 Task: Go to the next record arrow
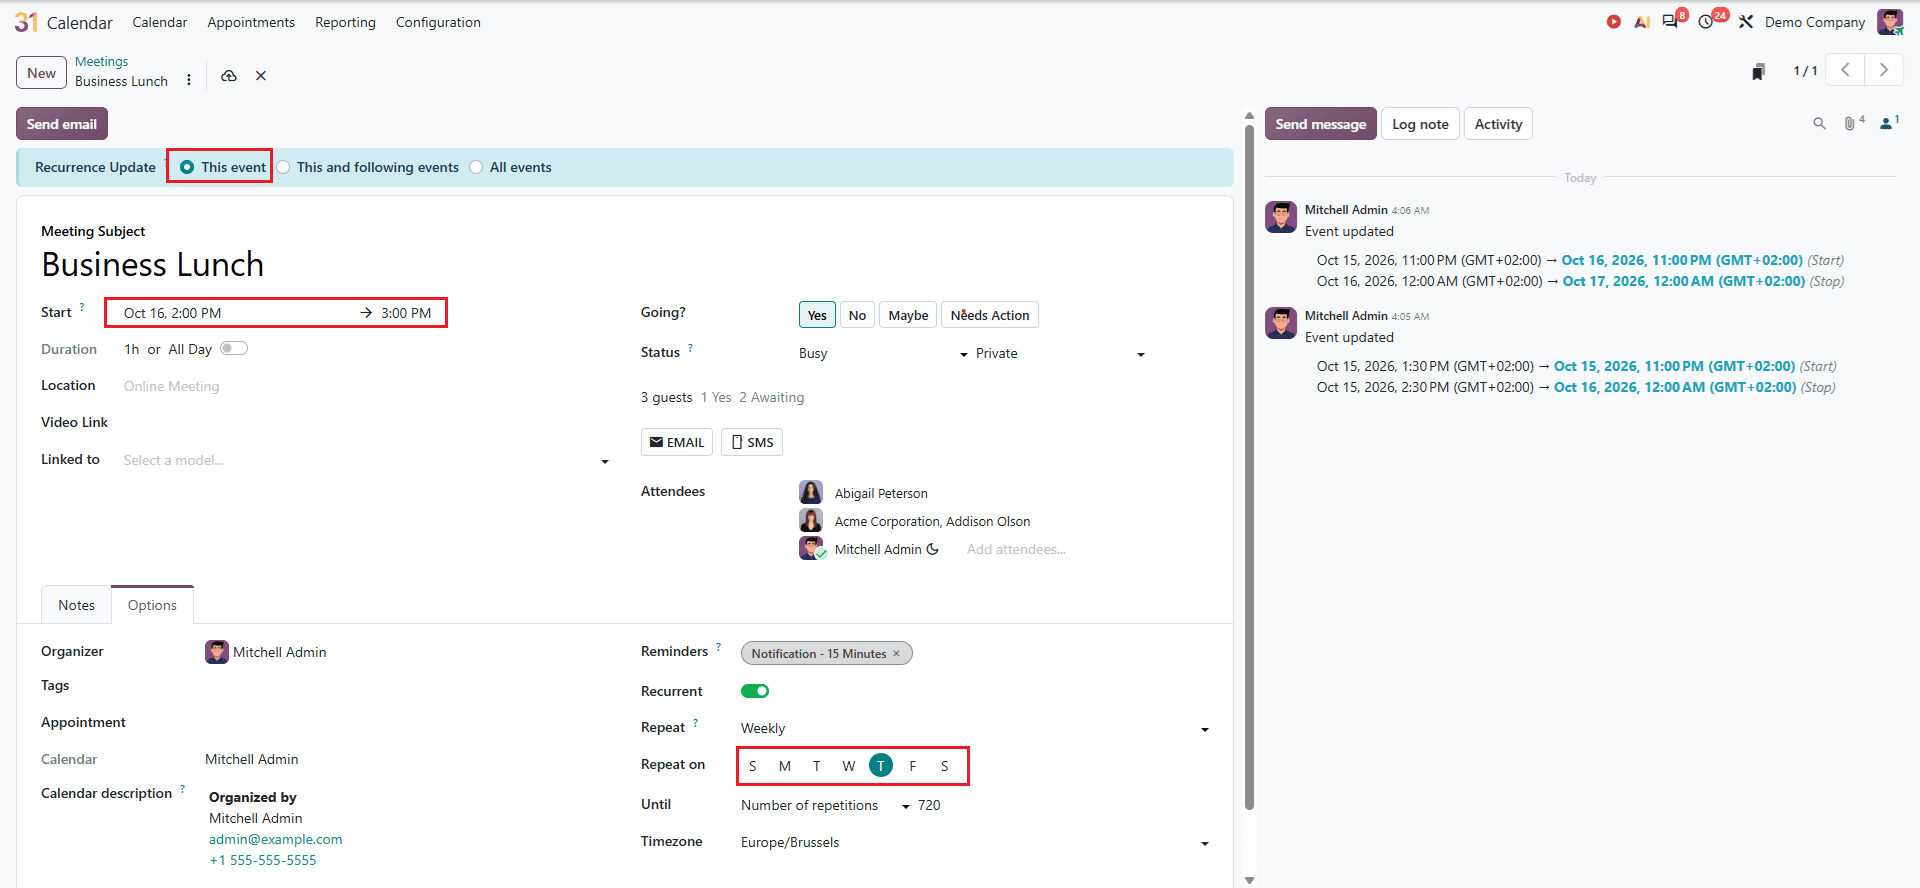coord(1884,70)
